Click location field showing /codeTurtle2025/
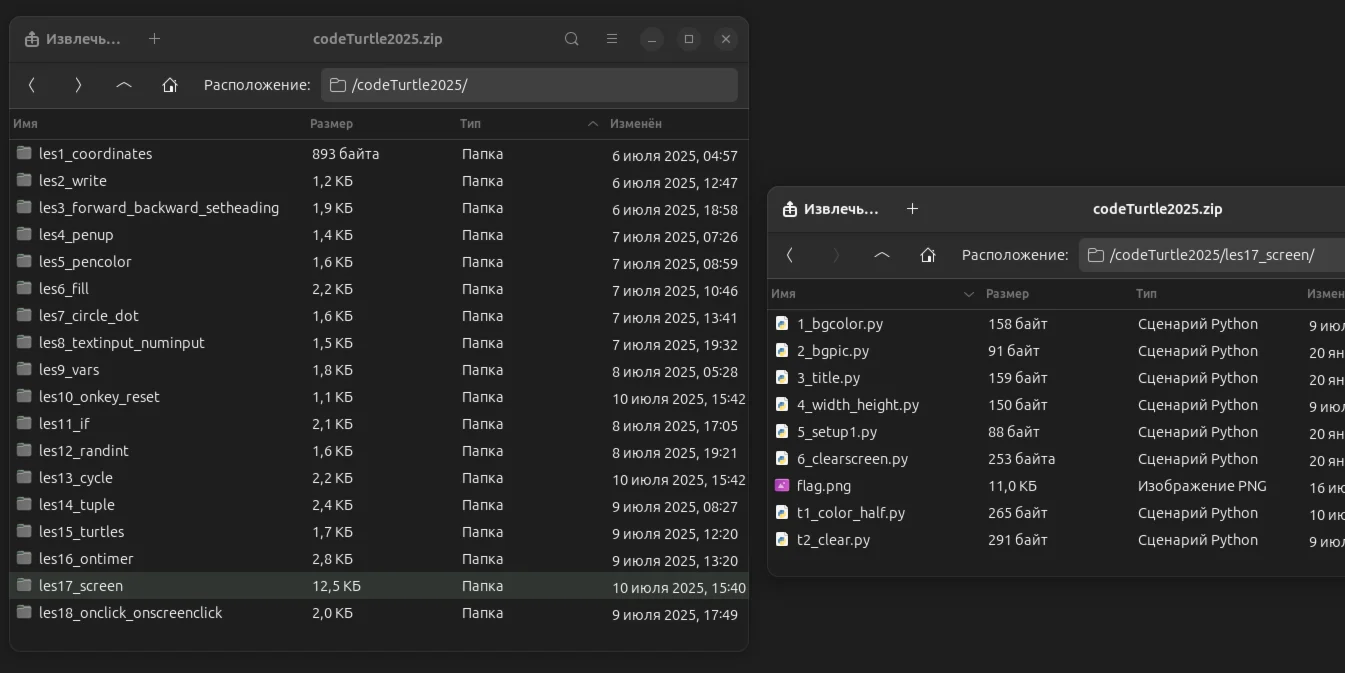Image resolution: width=1345 pixels, height=673 pixels. [x=529, y=85]
